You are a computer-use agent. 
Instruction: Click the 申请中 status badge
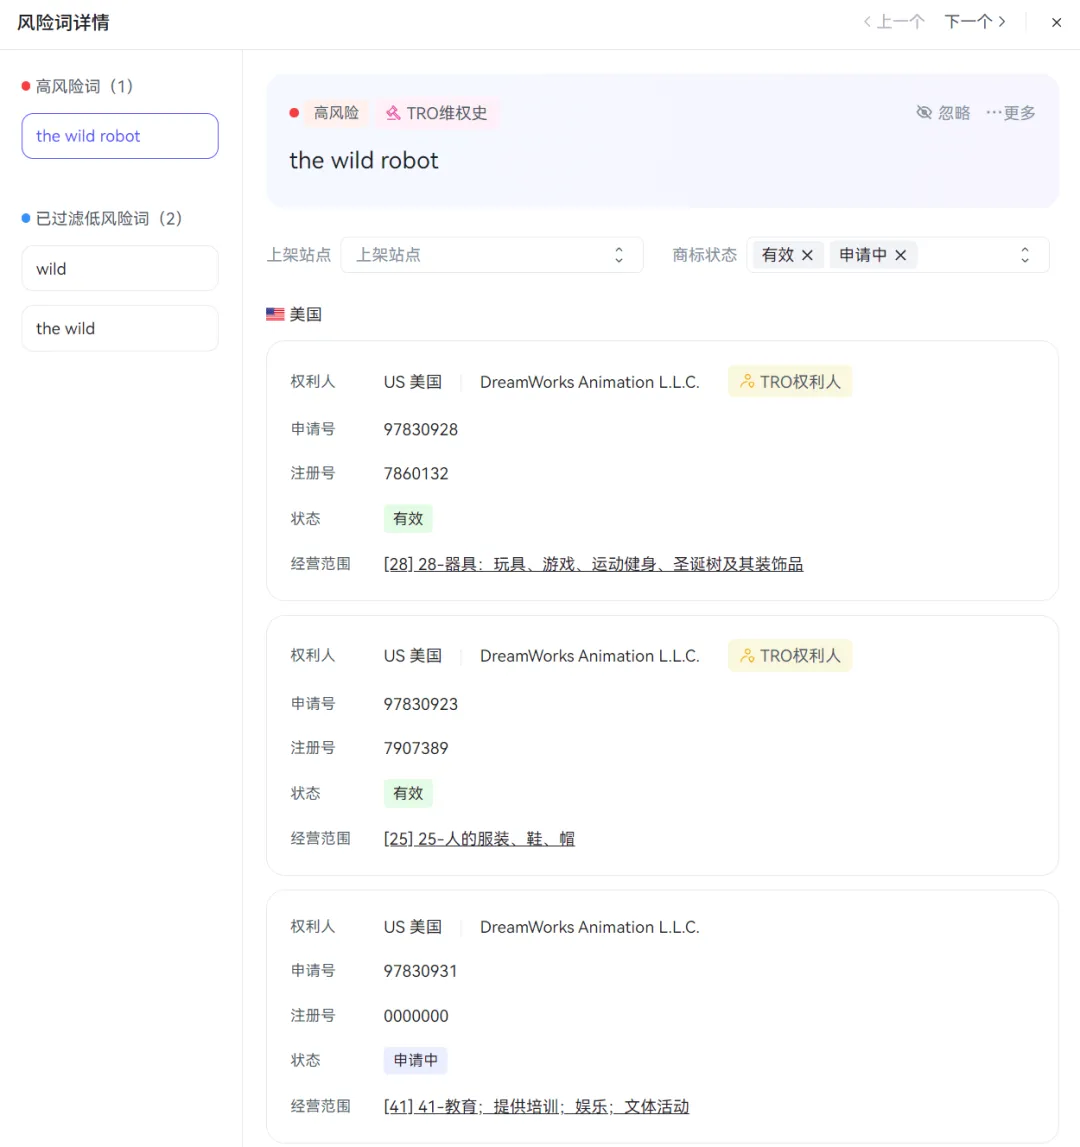click(x=416, y=1060)
